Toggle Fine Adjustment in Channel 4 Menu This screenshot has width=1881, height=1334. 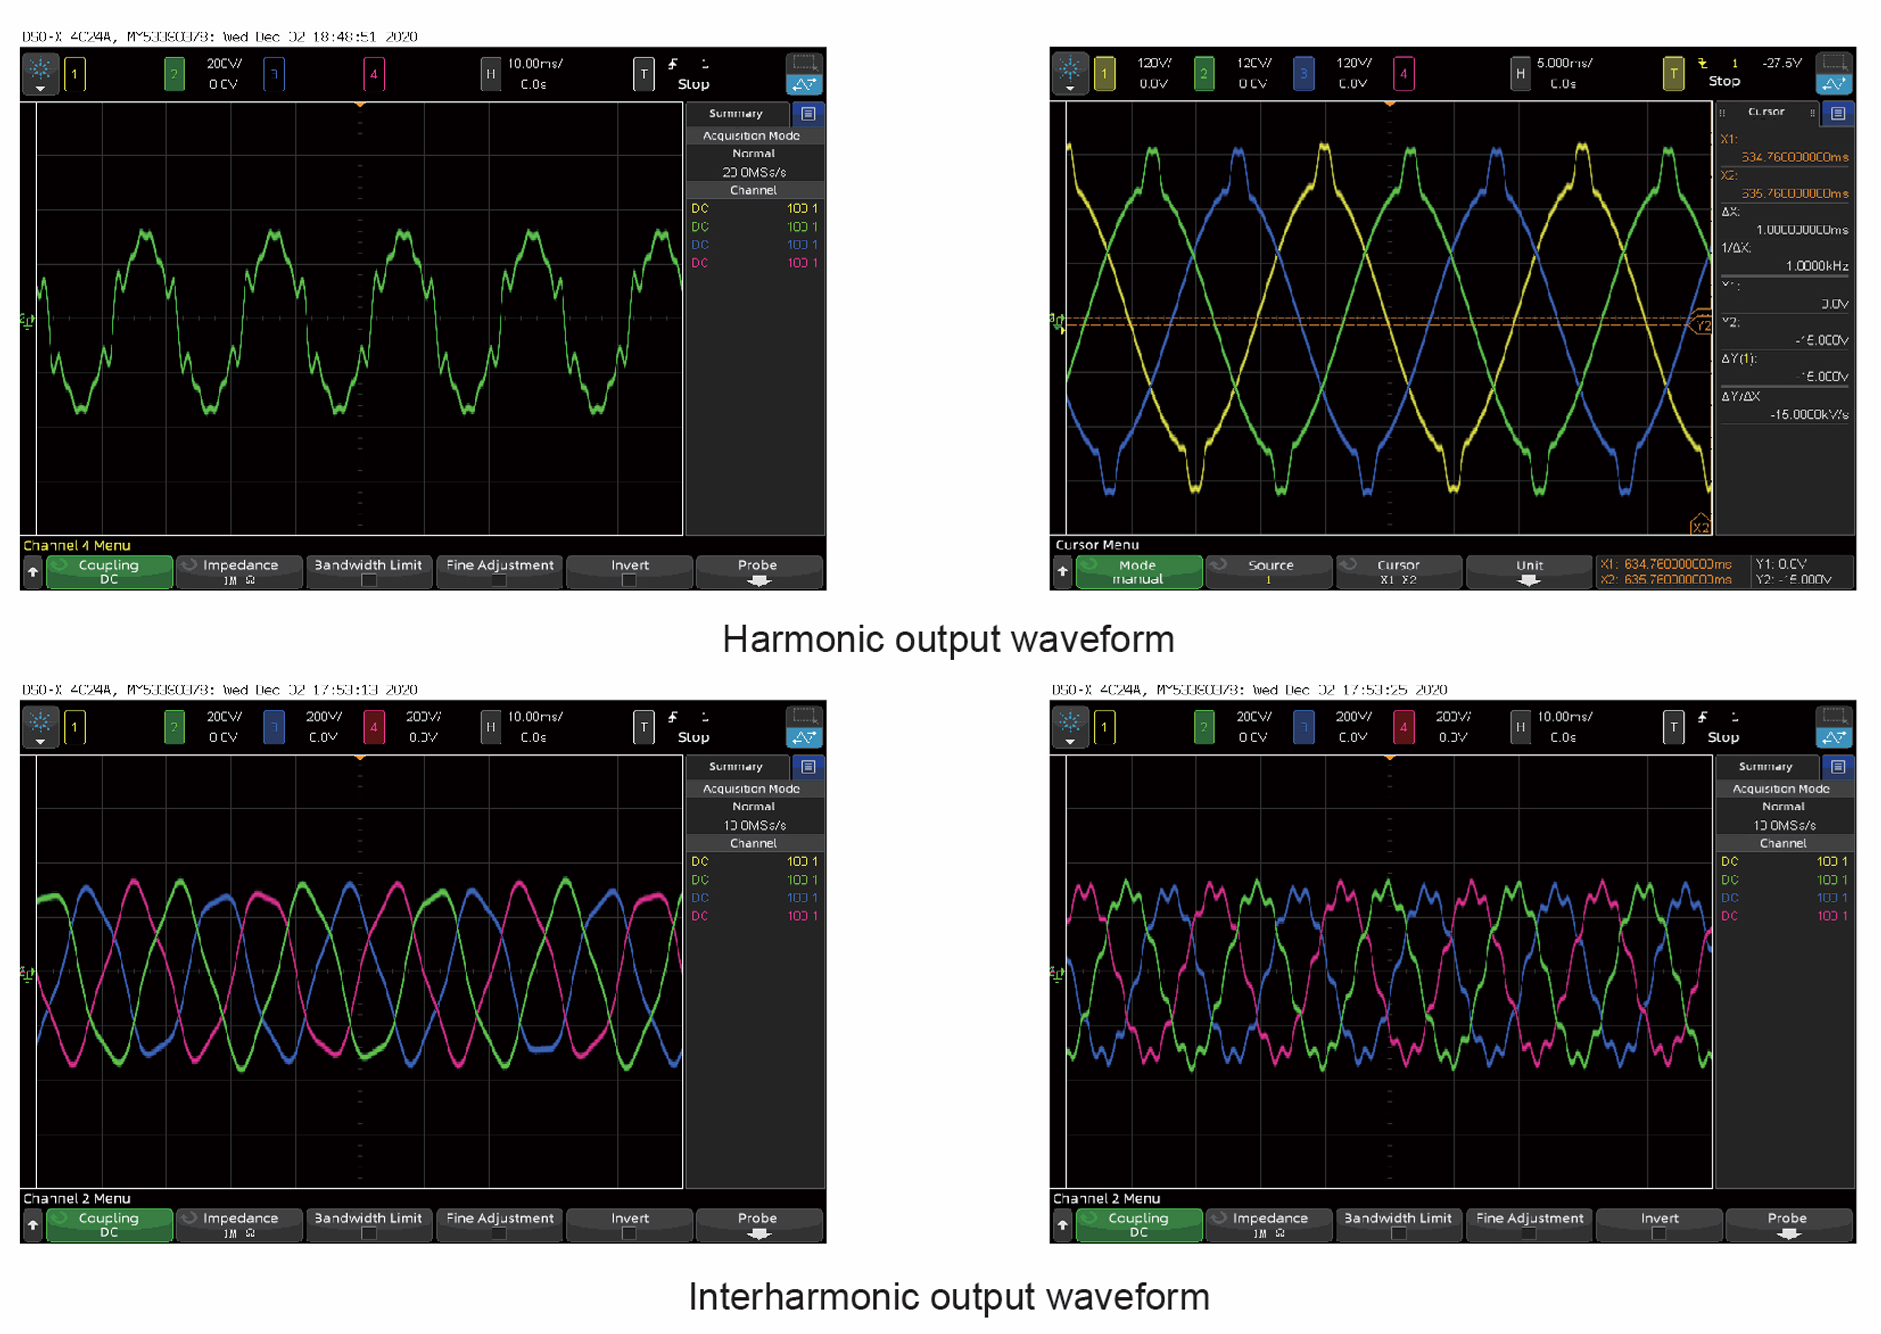[499, 572]
